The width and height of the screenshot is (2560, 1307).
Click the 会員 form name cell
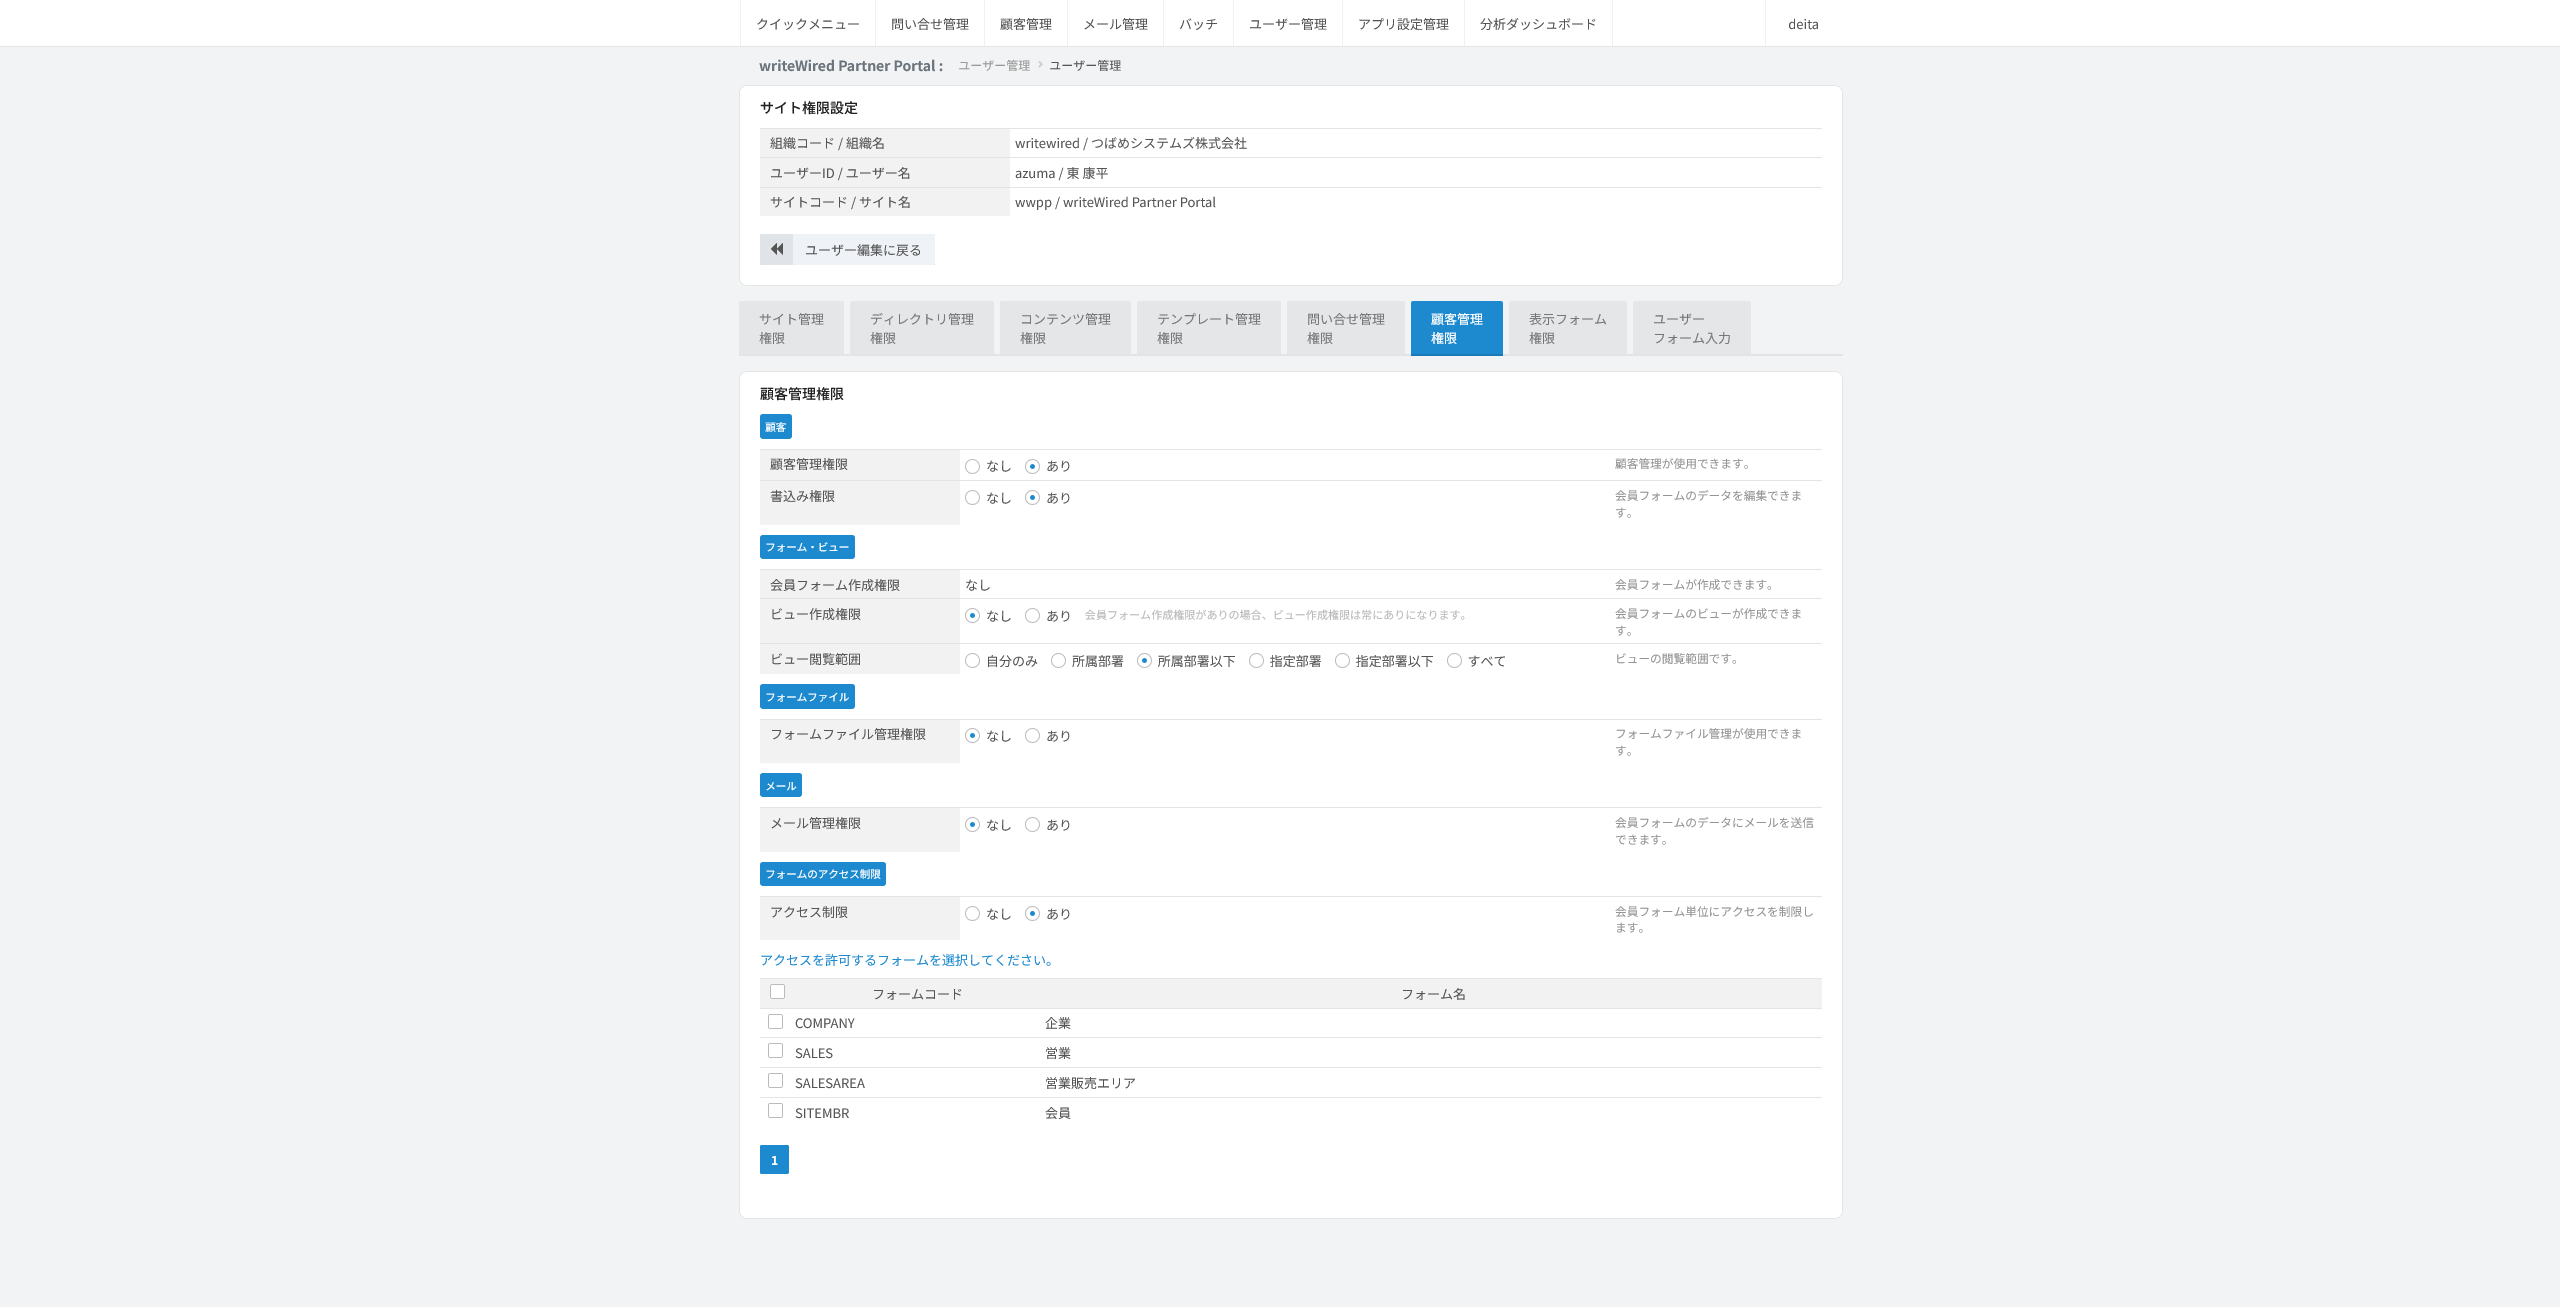click(x=1058, y=1113)
